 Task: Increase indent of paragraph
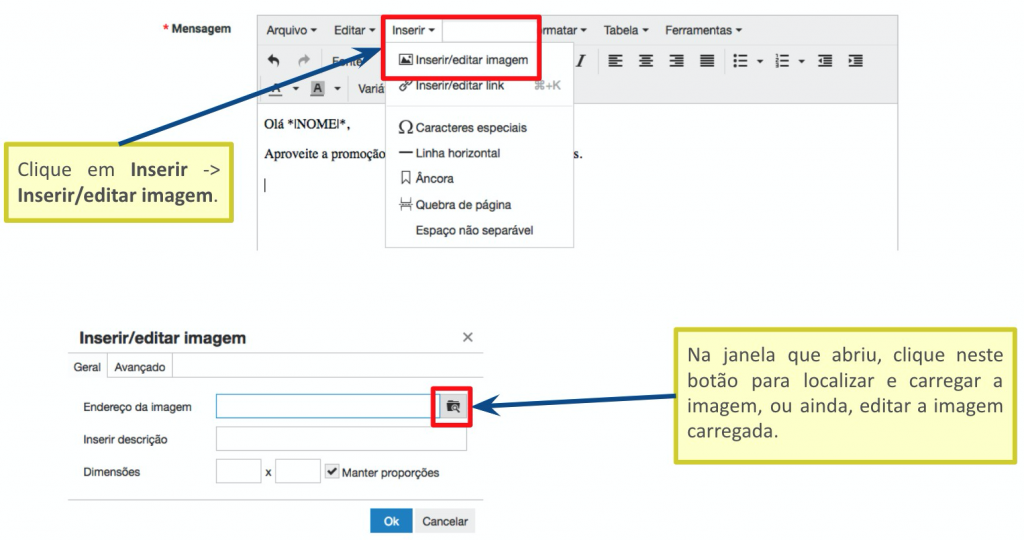coord(856,61)
